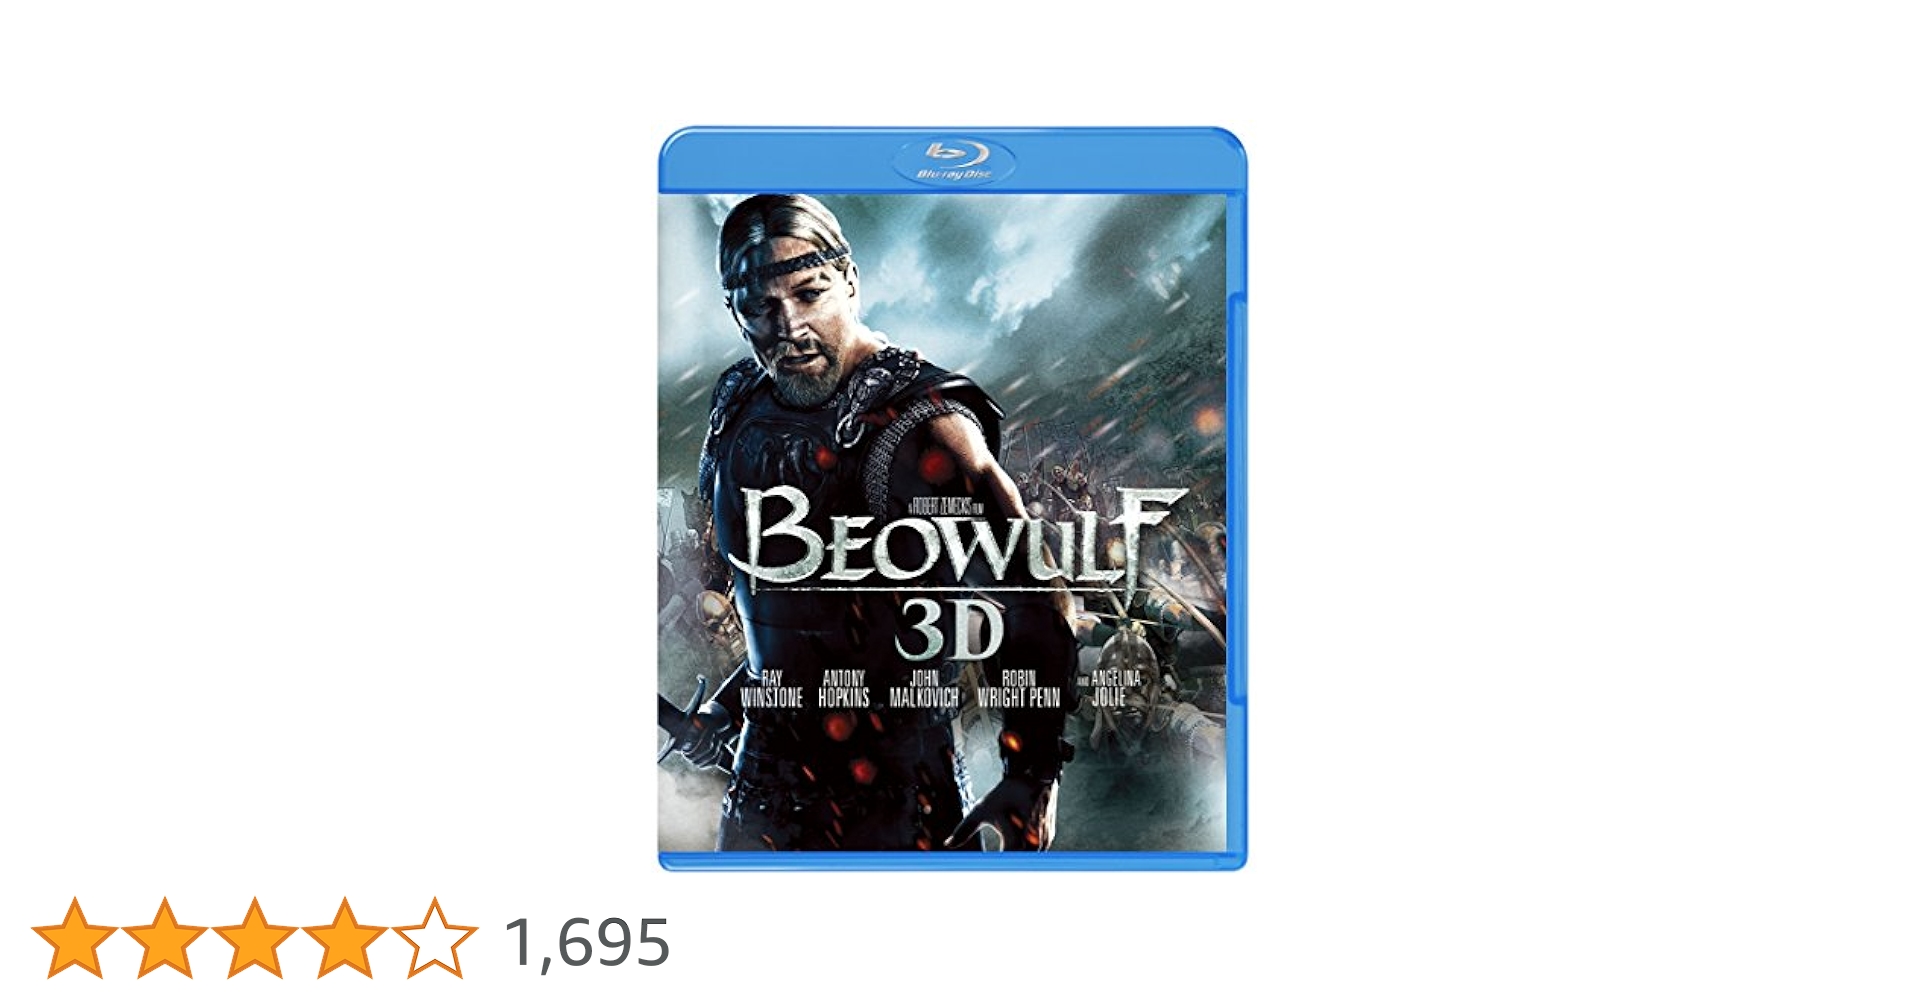This screenshot has height=1000, width=1910.
Task: Click the empty fifth rating star
Action: click(435, 938)
